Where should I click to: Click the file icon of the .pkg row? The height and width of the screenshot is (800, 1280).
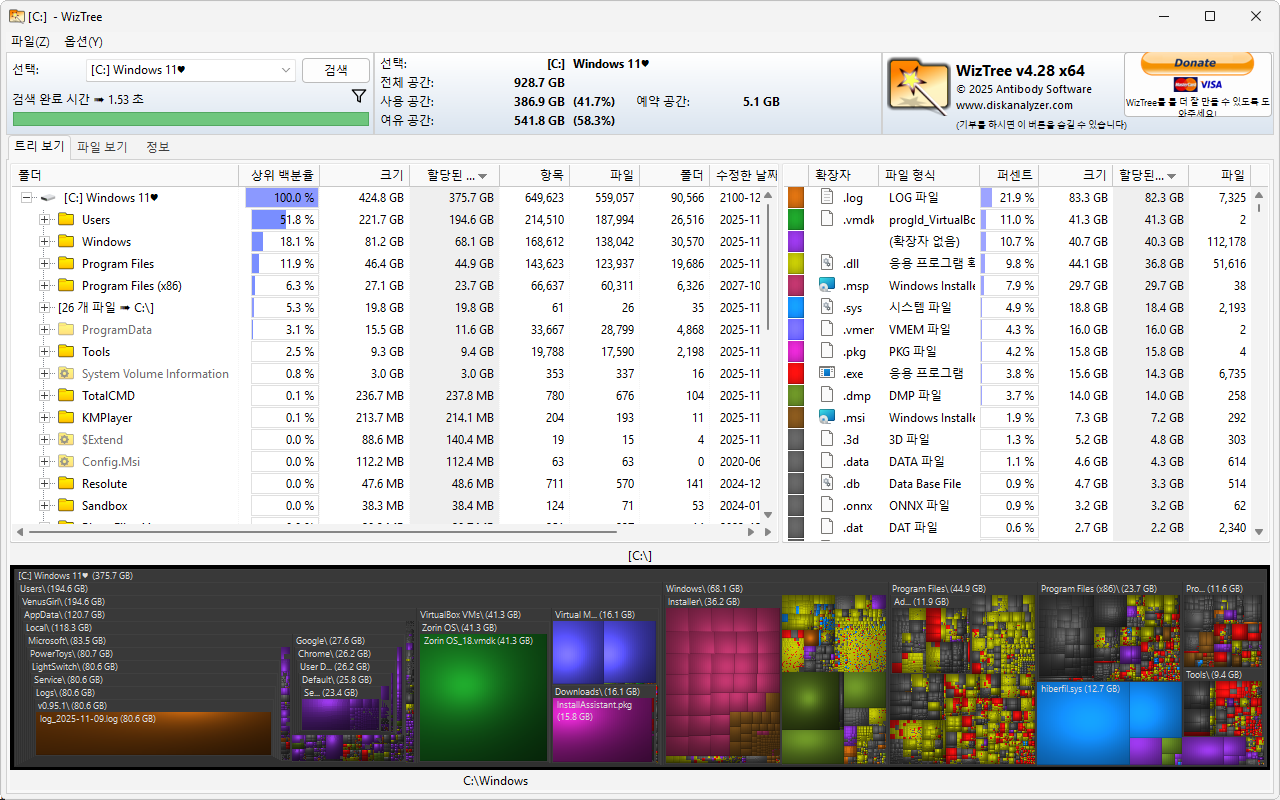[x=827, y=352]
